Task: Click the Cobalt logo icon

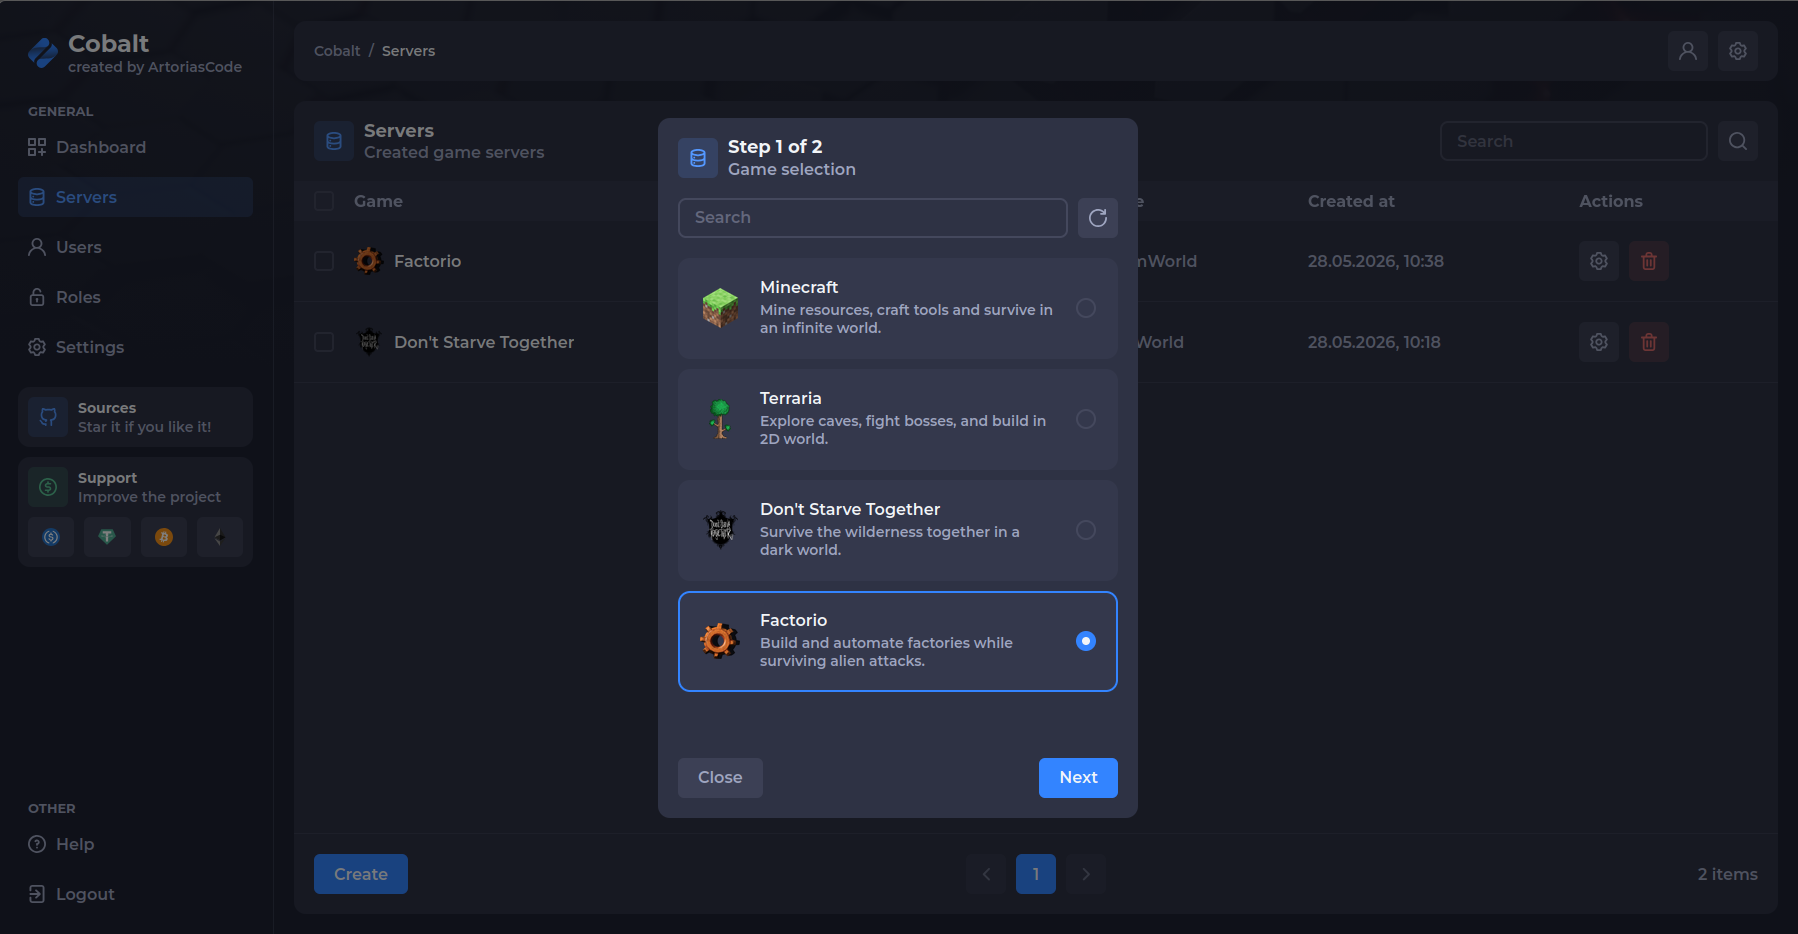Action: coord(43,53)
